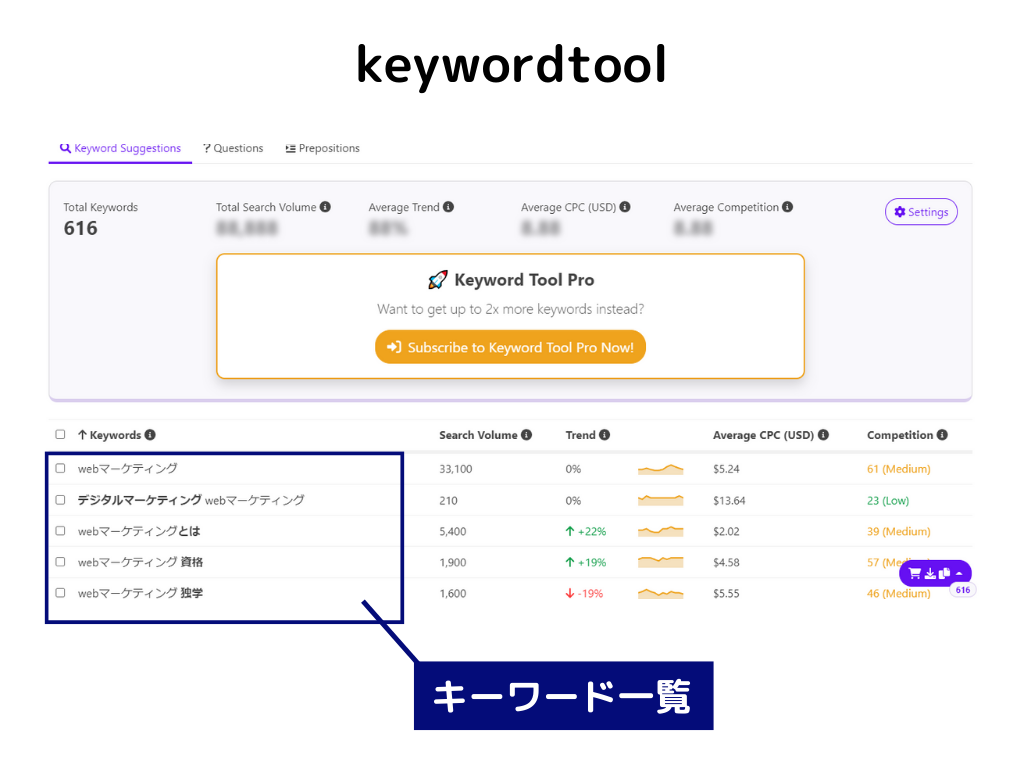Viewport: 1024px width, 768px height.
Task: Click info icon beside Trend column header
Action: [x=605, y=435]
